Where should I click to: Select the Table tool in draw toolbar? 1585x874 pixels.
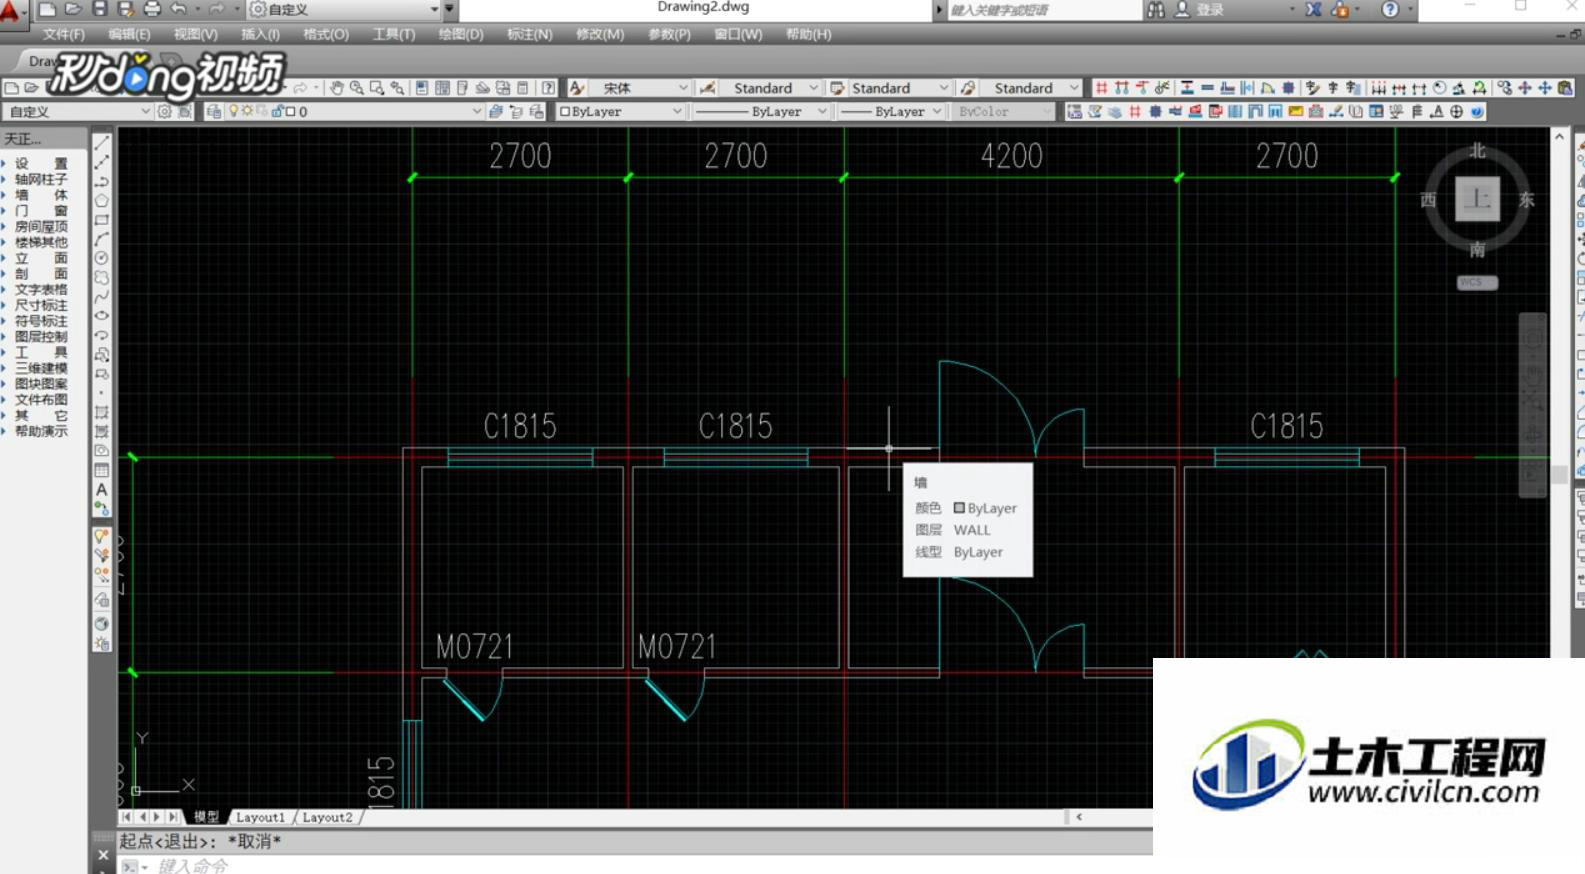(102, 470)
